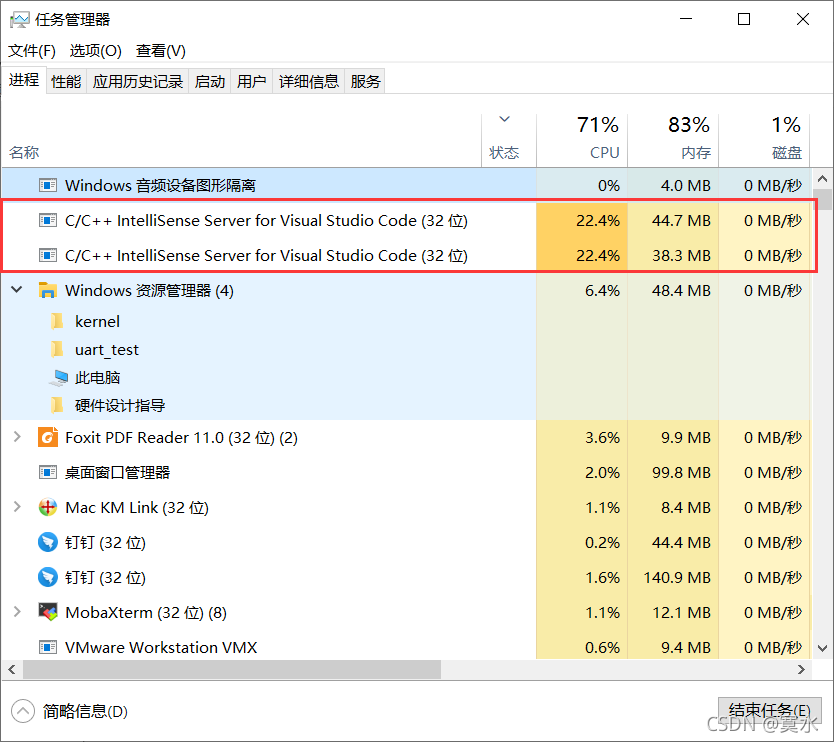Image resolution: width=834 pixels, height=742 pixels.
Task: Switch to the 详细信息 tab
Action: [x=309, y=81]
